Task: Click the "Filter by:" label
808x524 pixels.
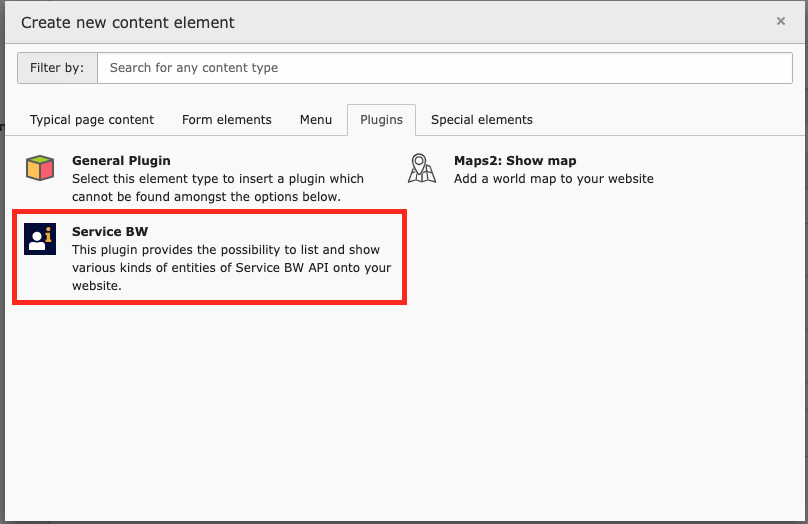Action: [x=57, y=68]
